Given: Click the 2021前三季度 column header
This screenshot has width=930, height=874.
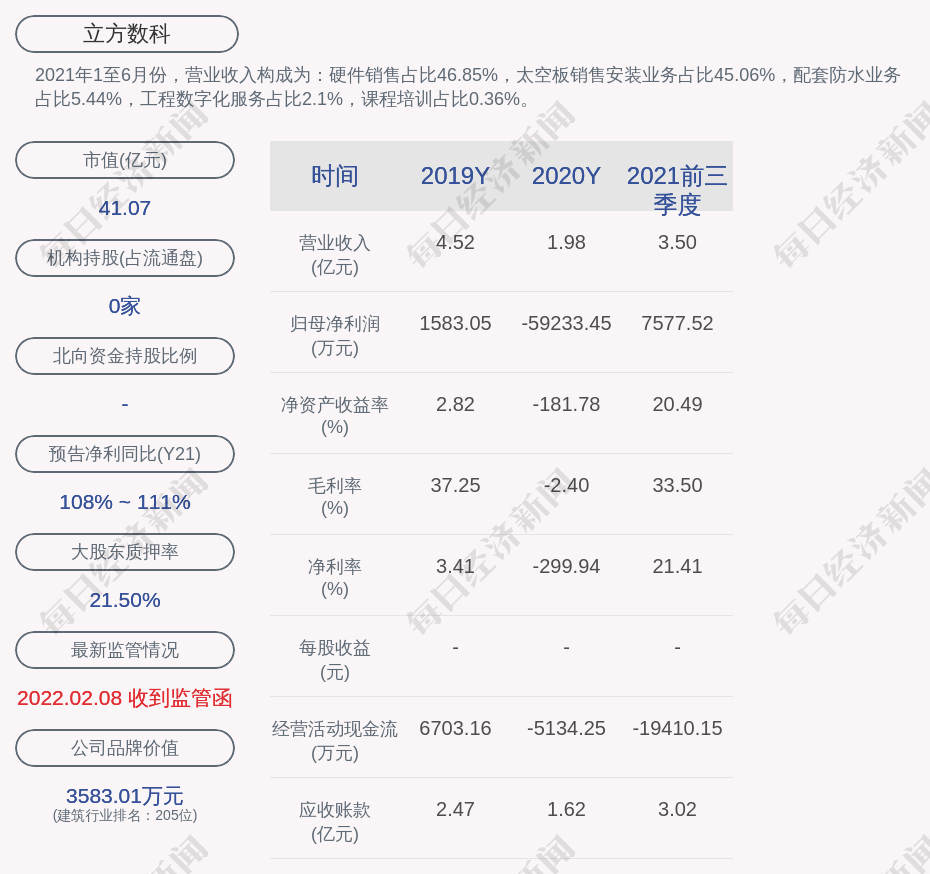Looking at the screenshot, I should coord(677,190).
